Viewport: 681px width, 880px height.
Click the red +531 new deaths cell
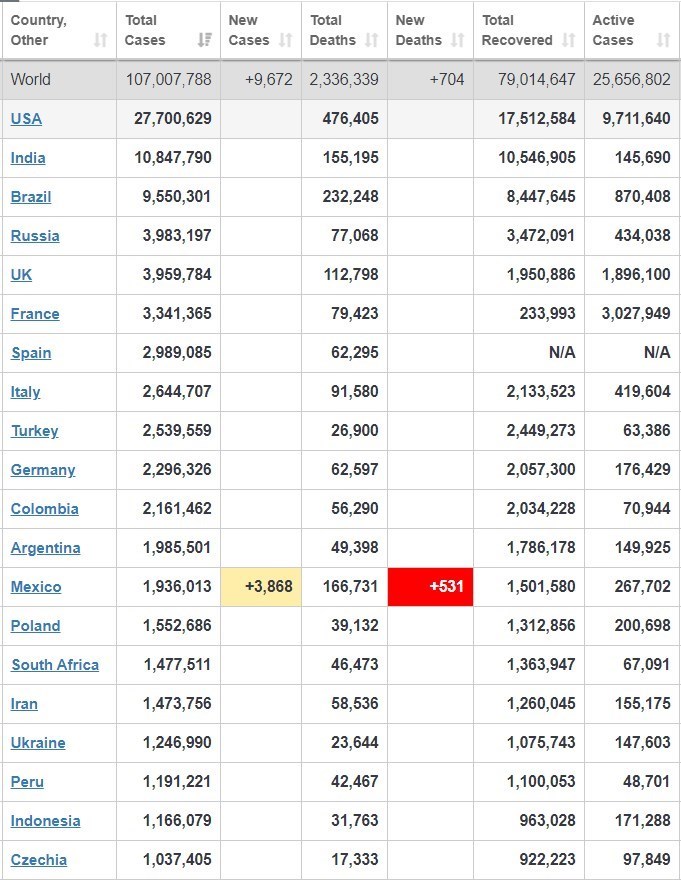[x=430, y=587]
